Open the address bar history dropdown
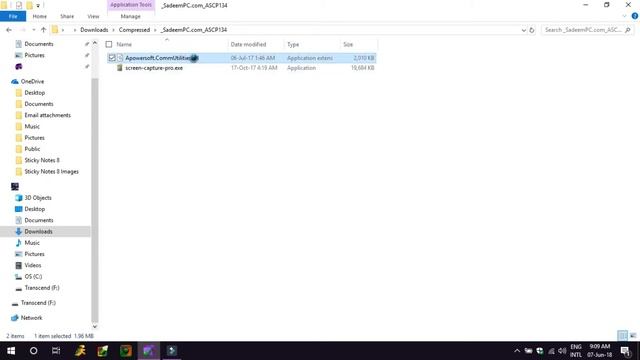This screenshot has height=360, width=640. pyautogui.click(x=524, y=30)
